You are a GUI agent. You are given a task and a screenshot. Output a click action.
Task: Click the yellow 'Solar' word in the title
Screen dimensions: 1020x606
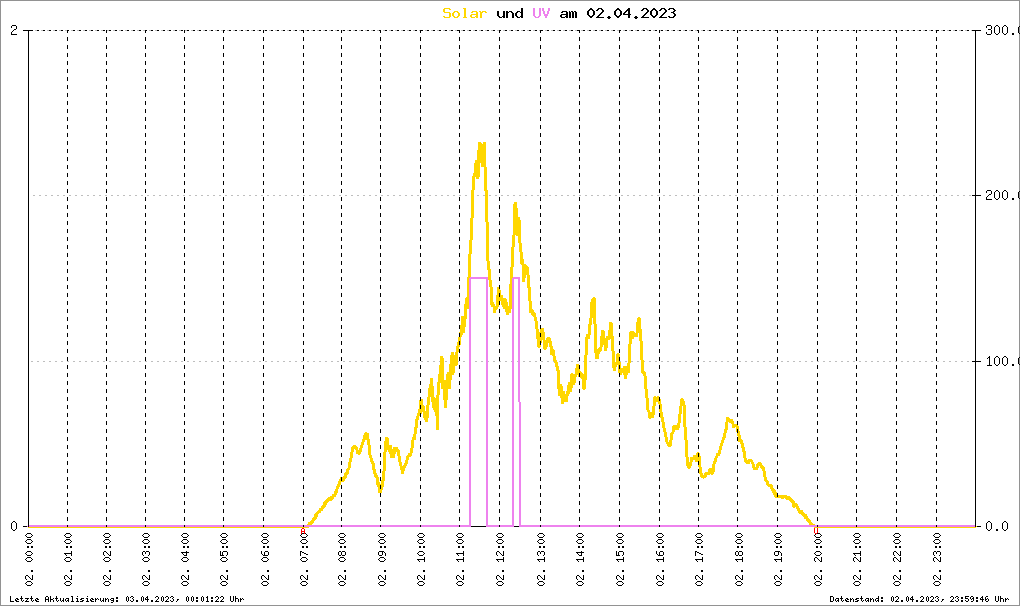(x=464, y=13)
